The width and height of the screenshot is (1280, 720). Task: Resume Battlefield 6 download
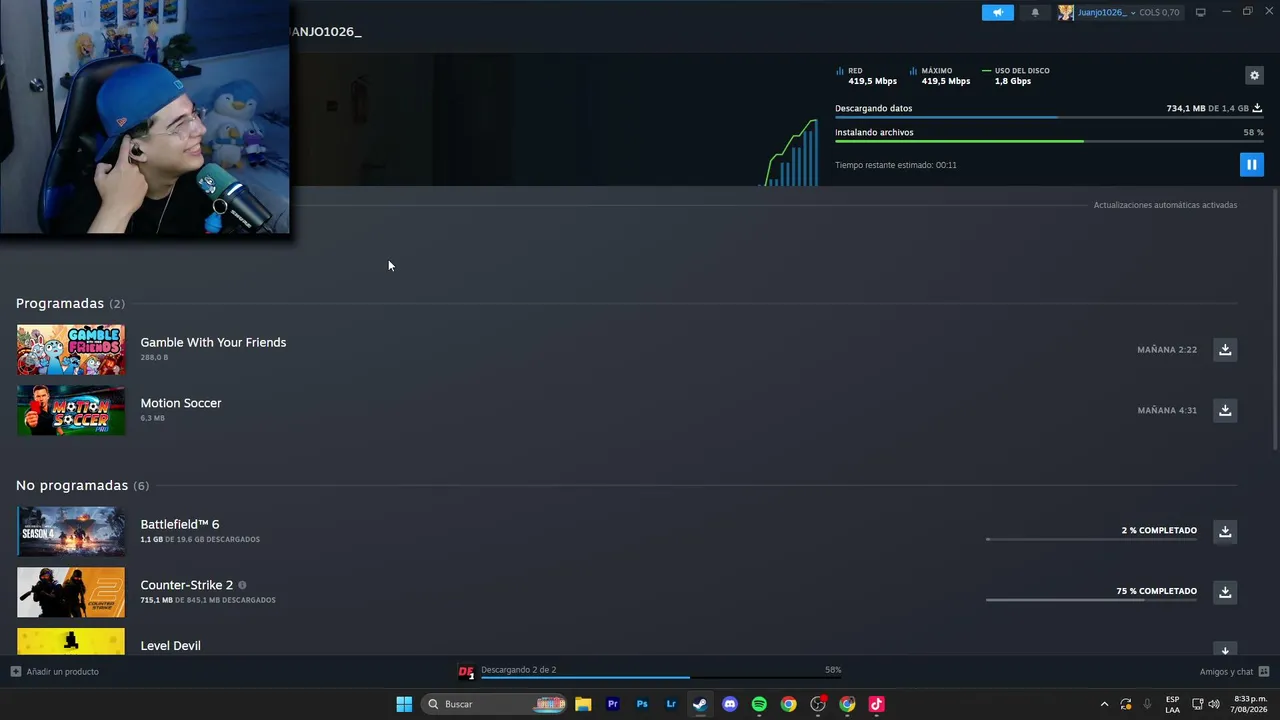pyautogui.click(x=1225, y=531)
